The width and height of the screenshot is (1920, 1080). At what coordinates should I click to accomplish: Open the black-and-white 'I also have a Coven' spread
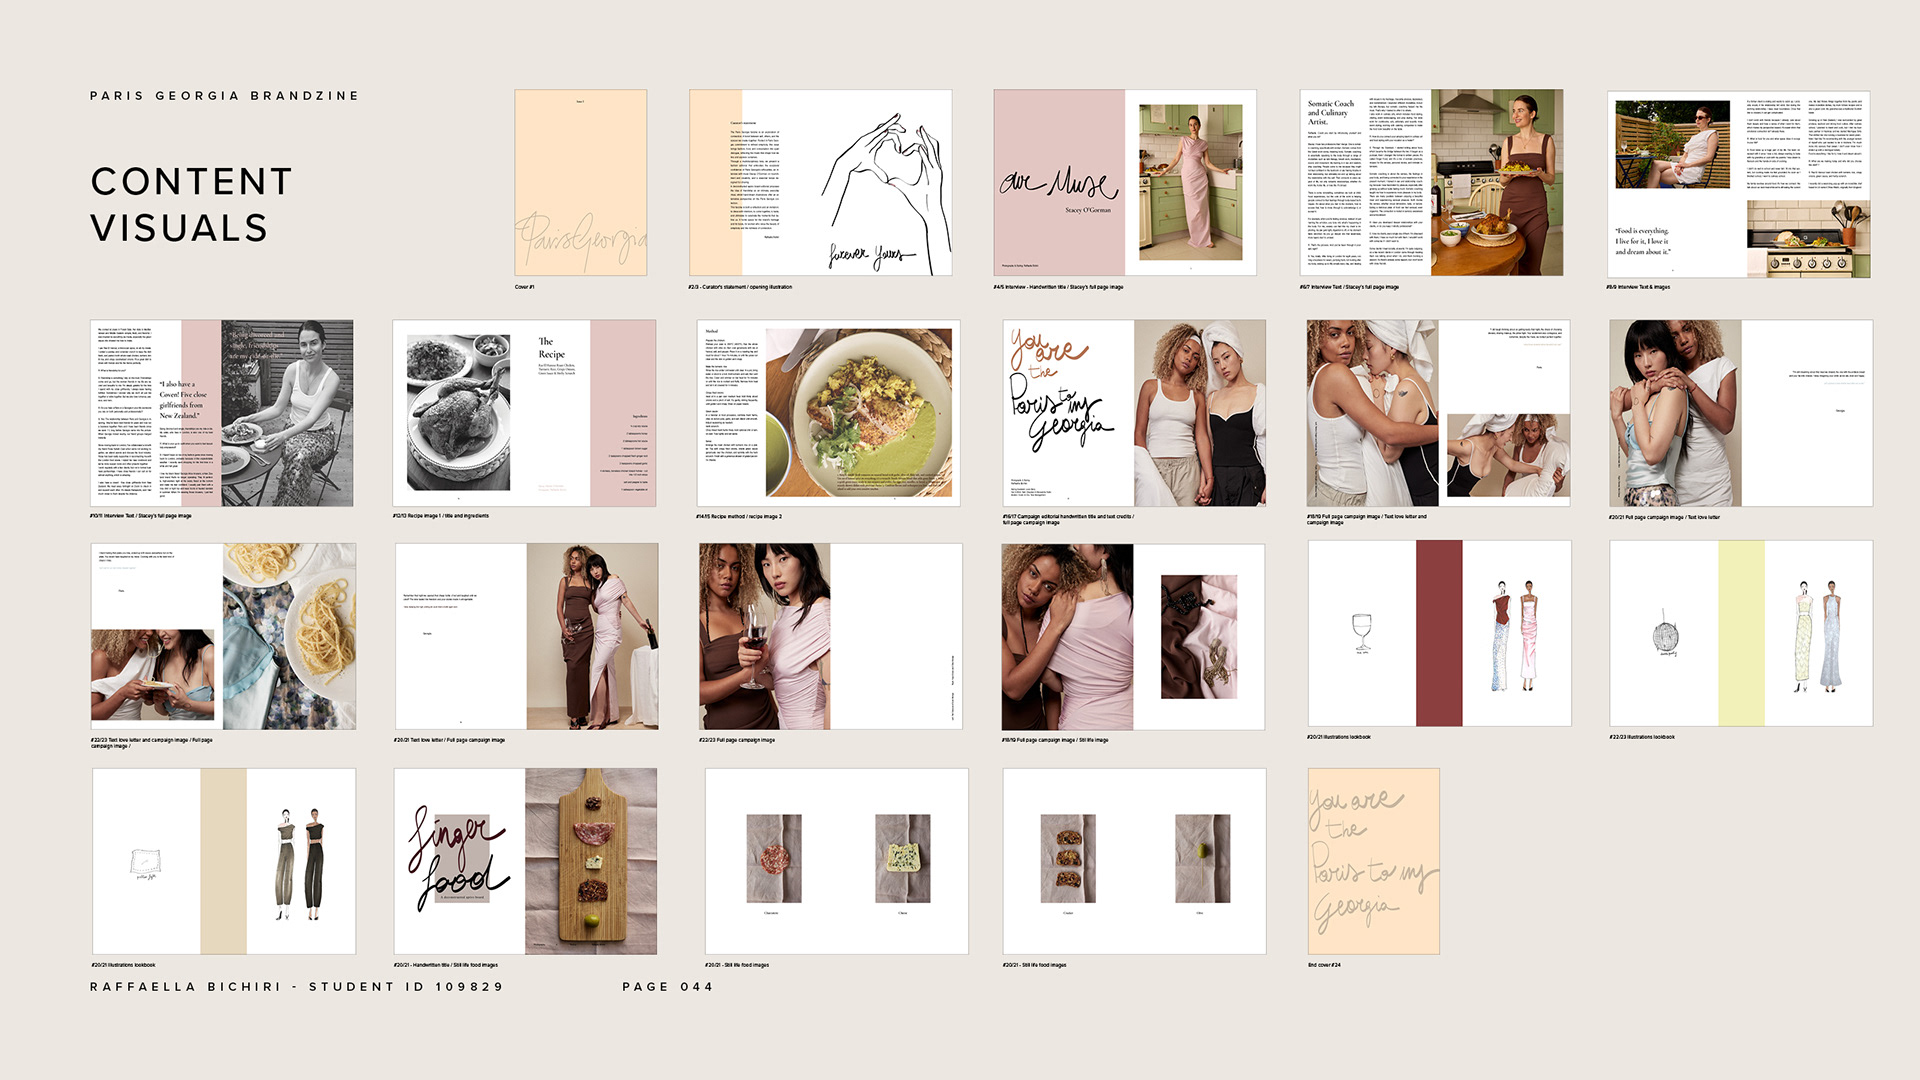coord(221,413)
